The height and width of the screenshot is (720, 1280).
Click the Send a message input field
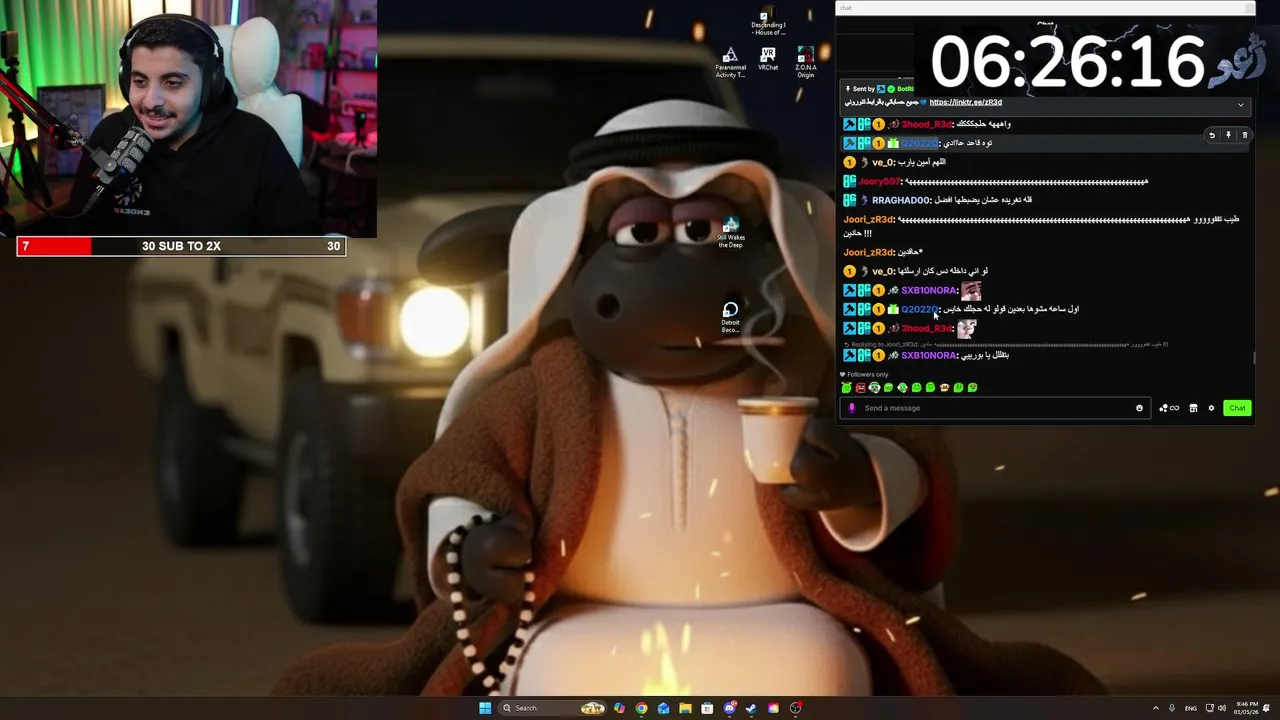click(994, 408)
